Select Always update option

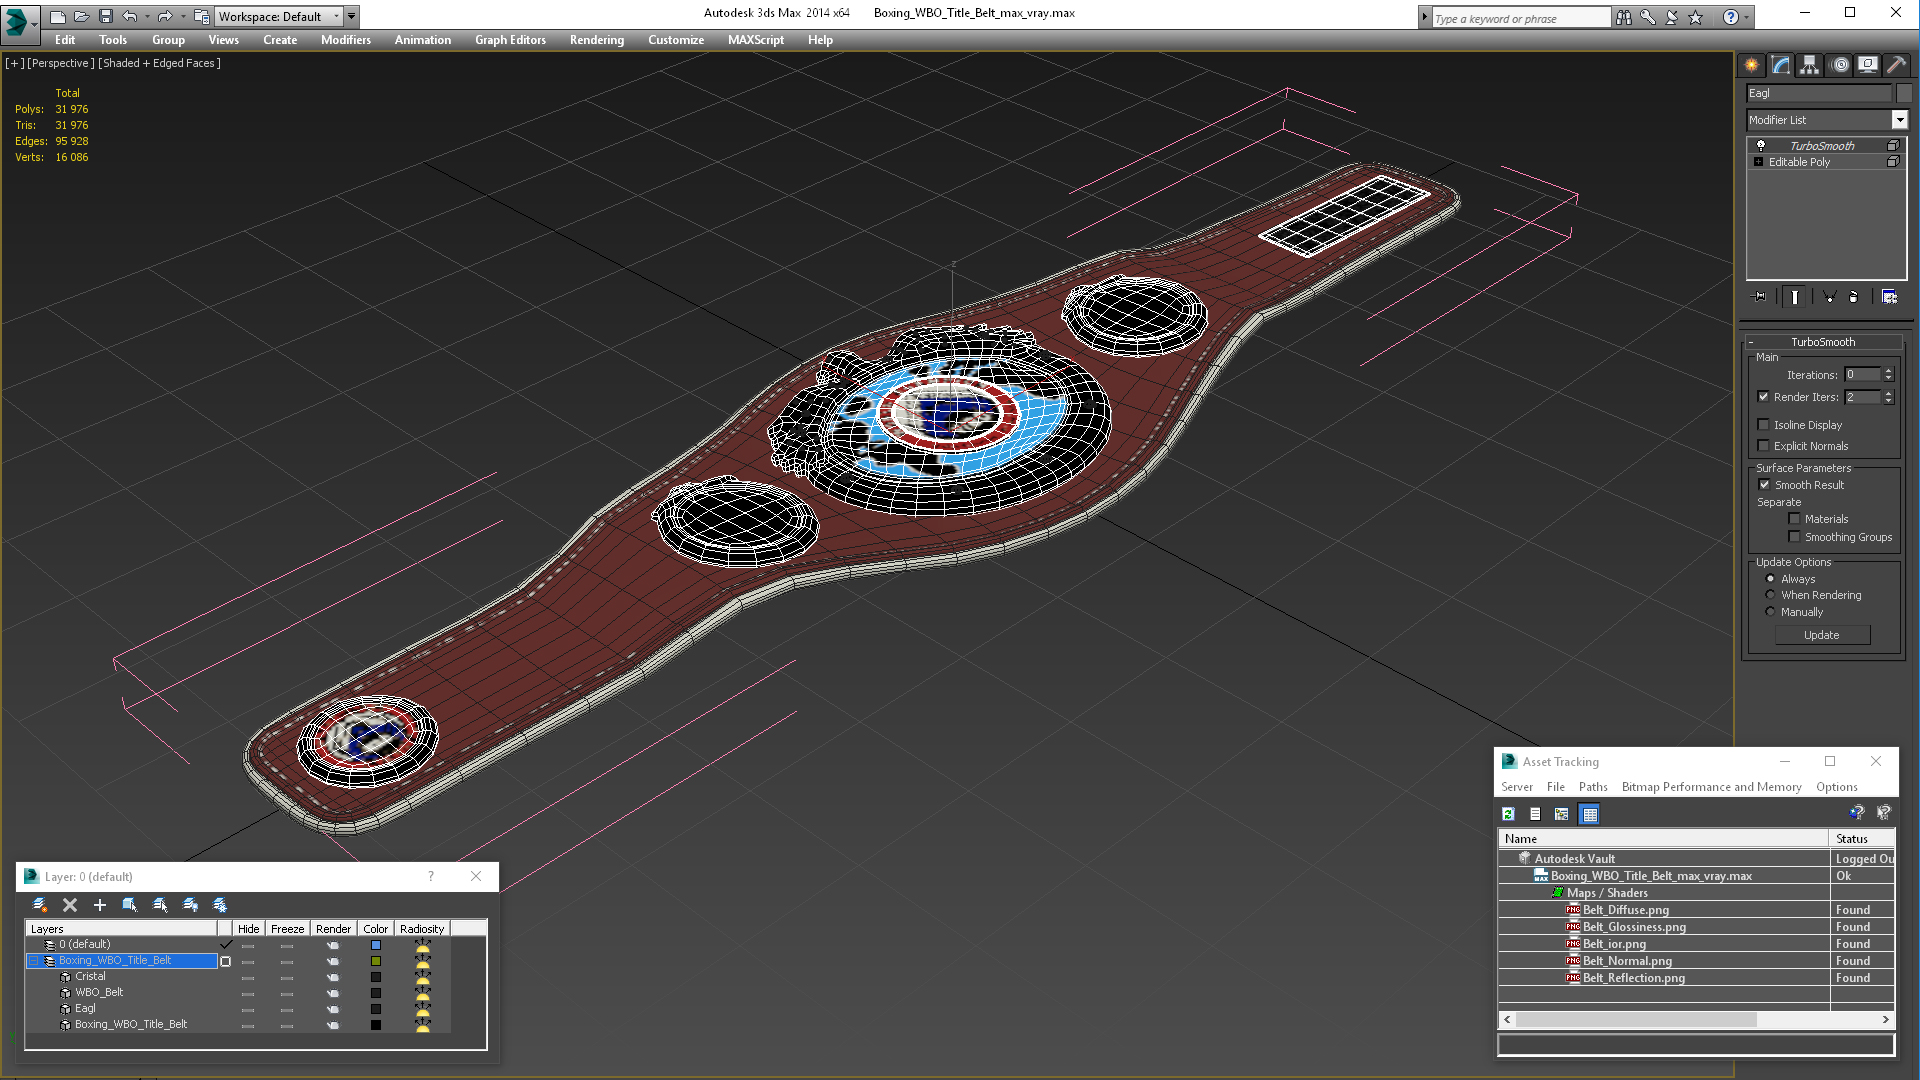coord(1770,579)
